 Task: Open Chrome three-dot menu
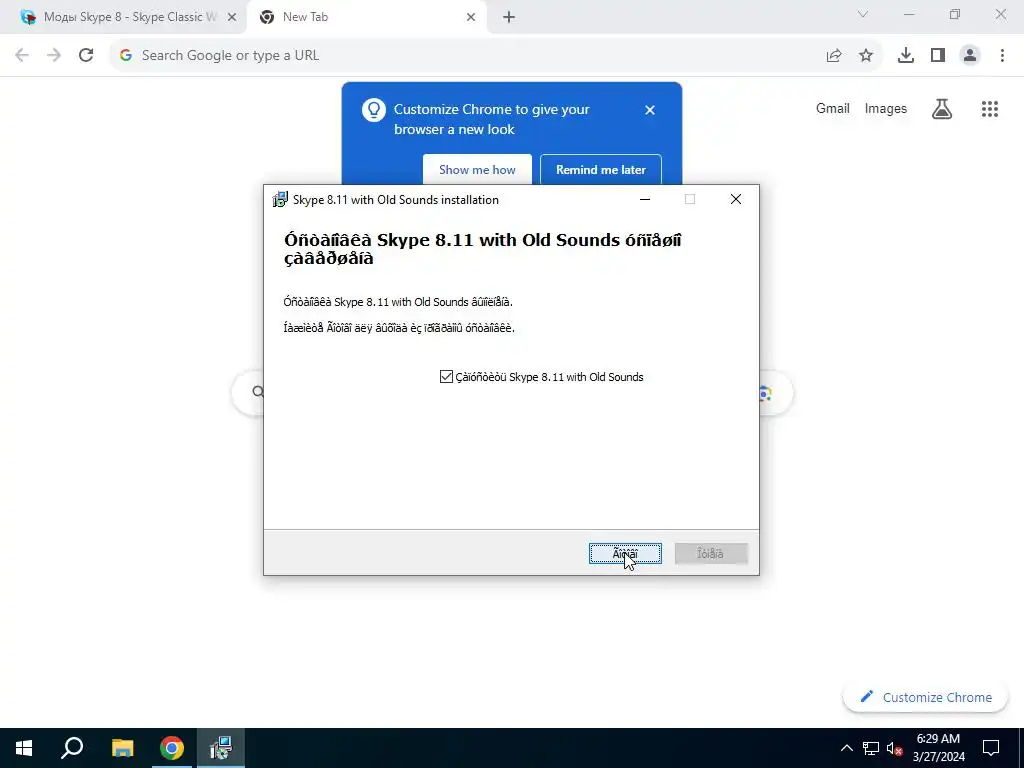[1002, 56]
